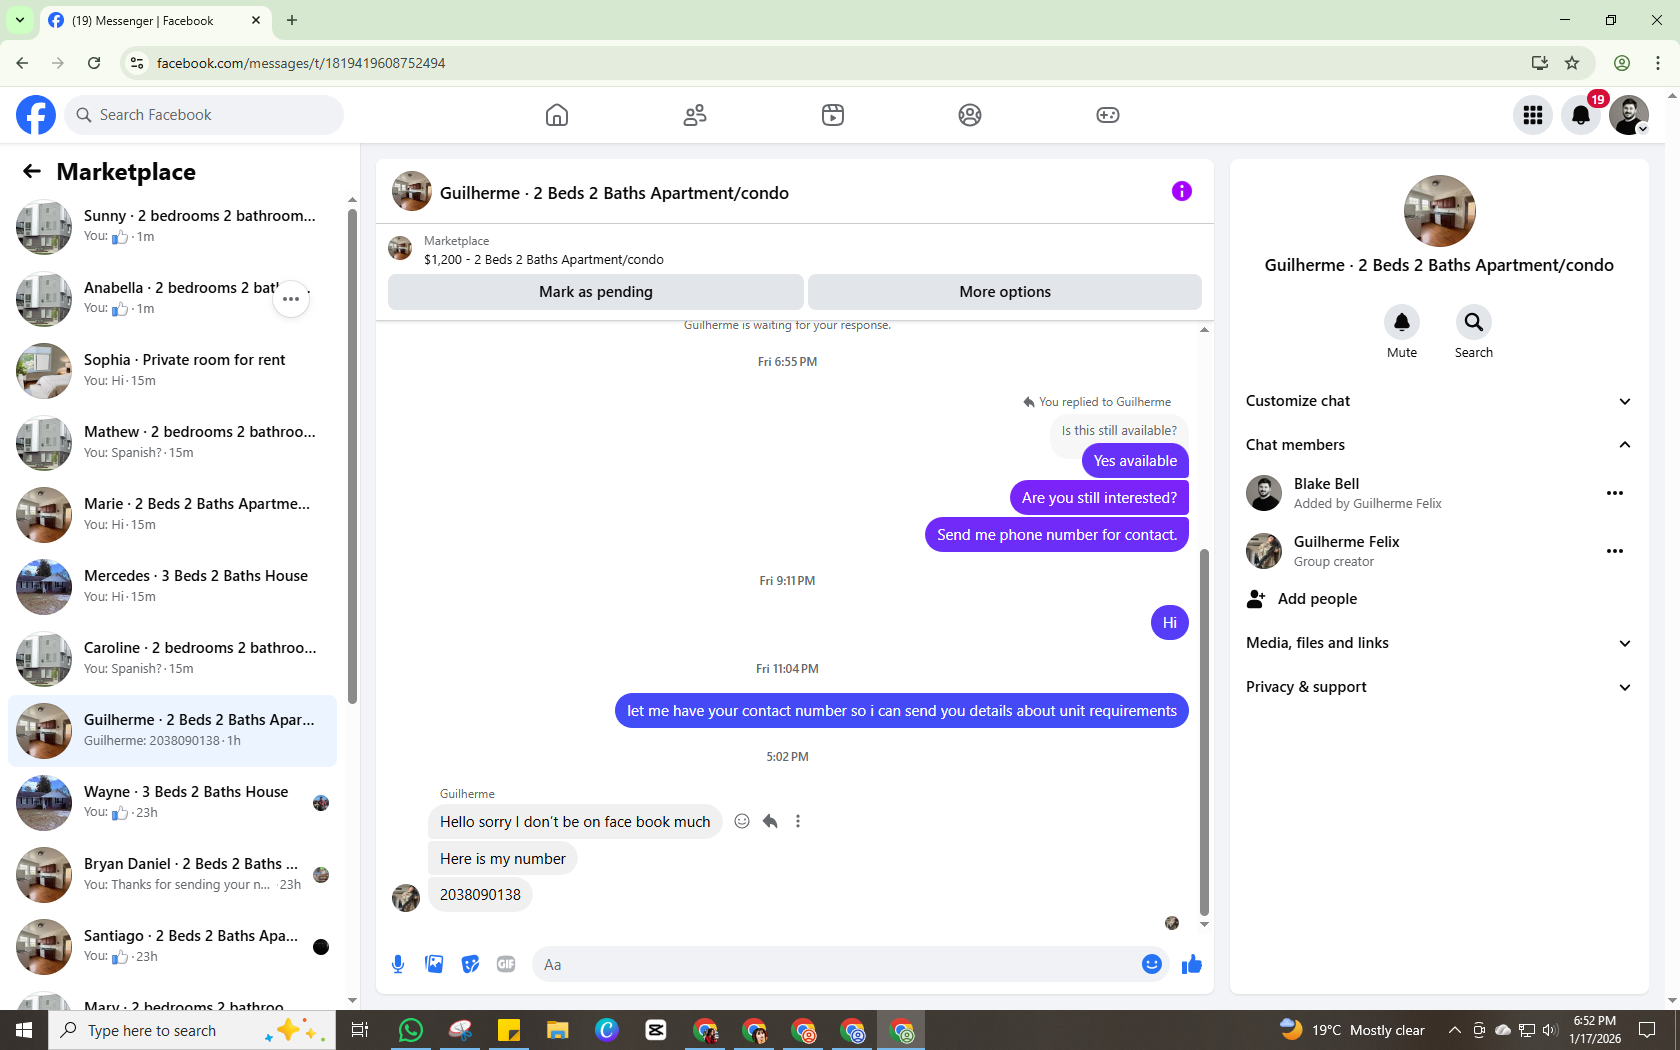Click Messenger Facebook browser tab

[x=155, y=20]
